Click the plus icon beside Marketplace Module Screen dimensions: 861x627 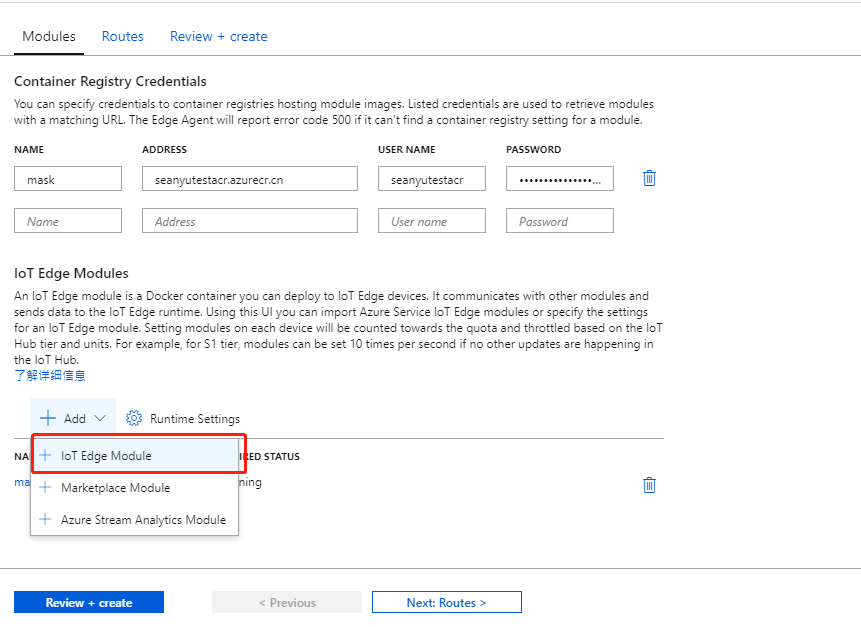point(44,488)
